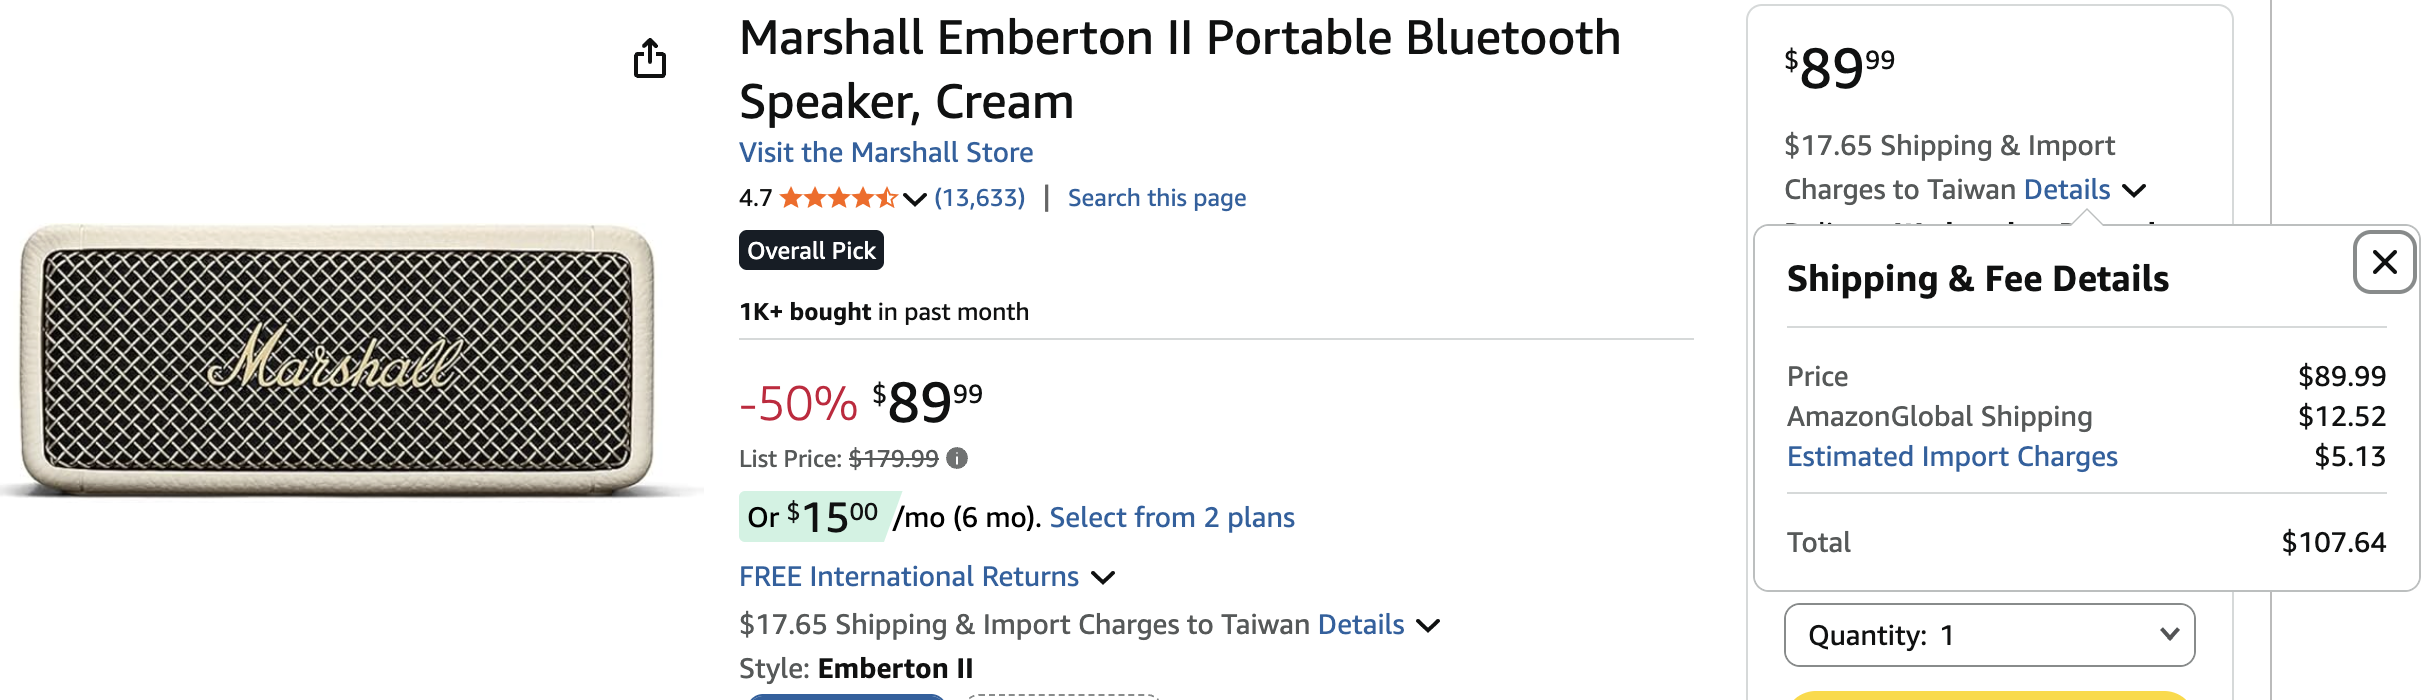Open Estimated Import Charges link
Viewport: 2436px width, 700px height.
point(1951,456)
